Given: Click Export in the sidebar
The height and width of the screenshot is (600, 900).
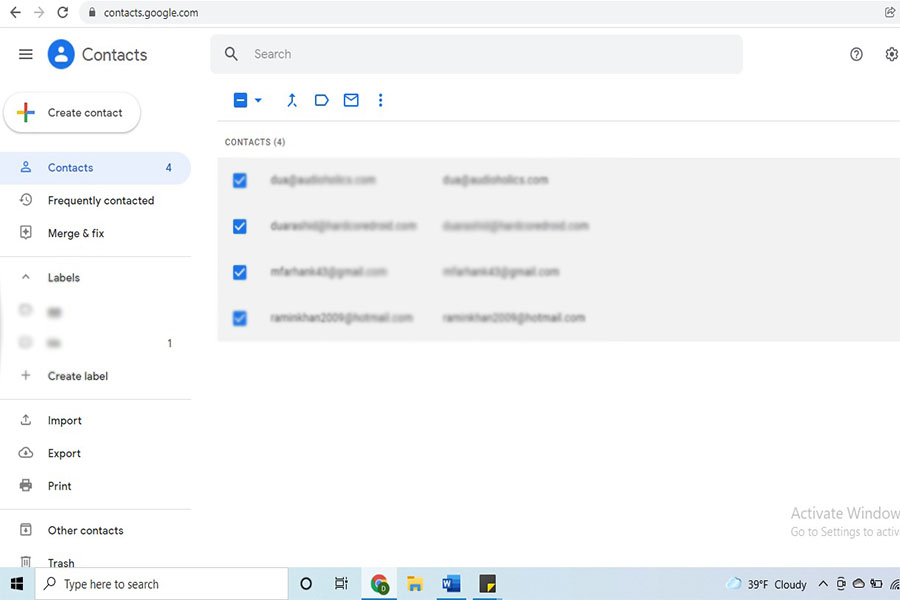Looking at the screenshot, I should pos(64,453).
